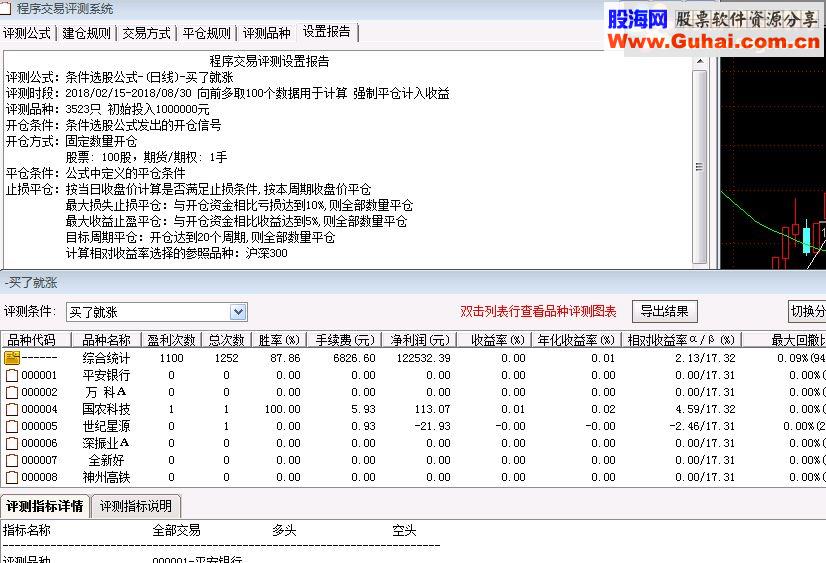The image size is (826, 563).
Task: Click the win rate value 87.86
Action: coord(285,358)
